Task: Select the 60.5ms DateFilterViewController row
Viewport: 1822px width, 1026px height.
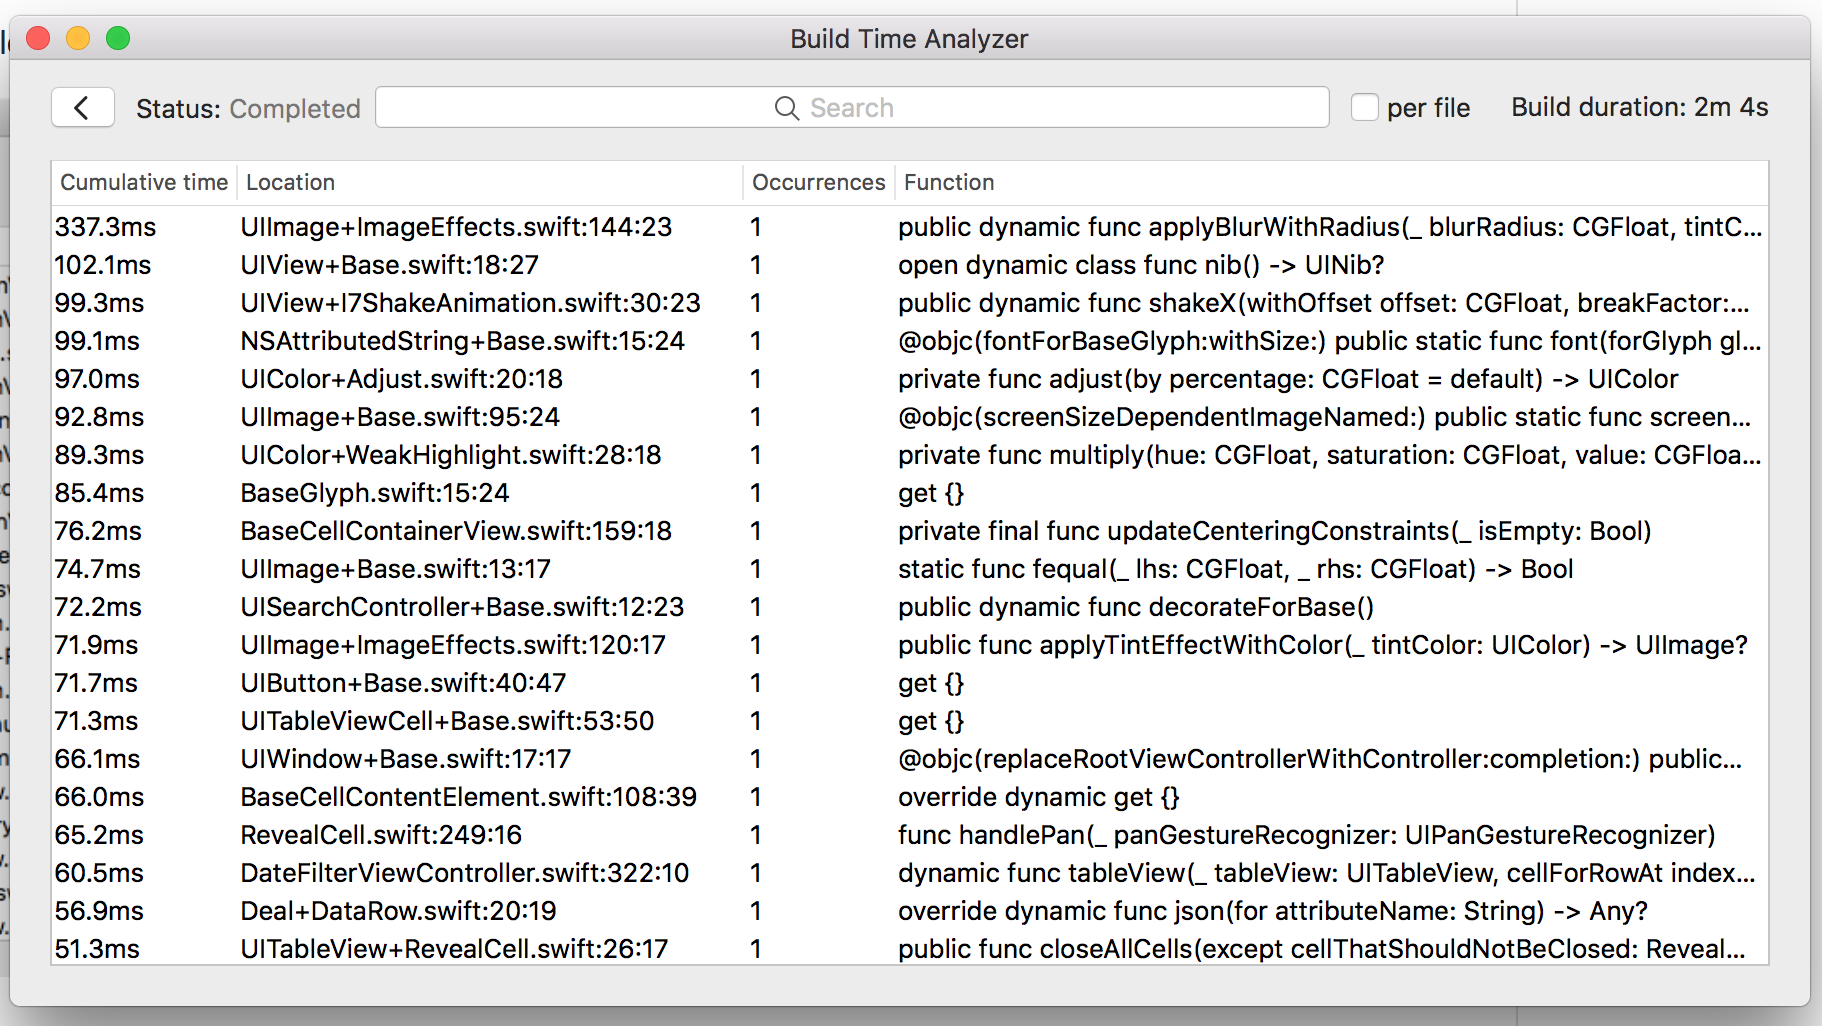Action: click(x=910, y=873)
